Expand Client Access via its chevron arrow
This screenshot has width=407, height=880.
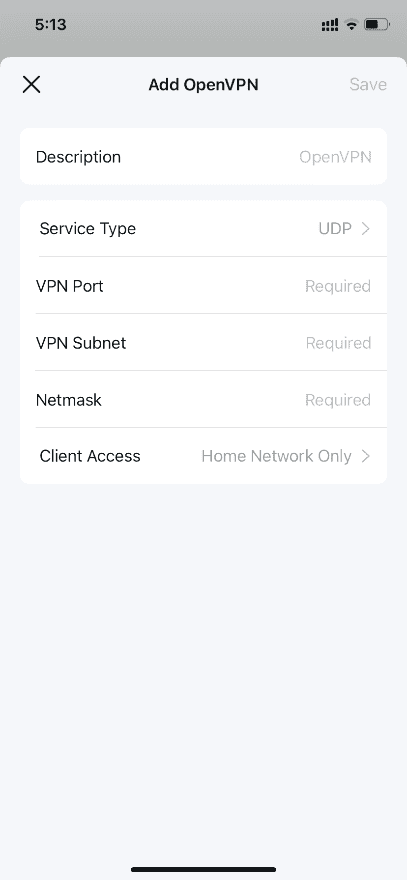(365, 456)
